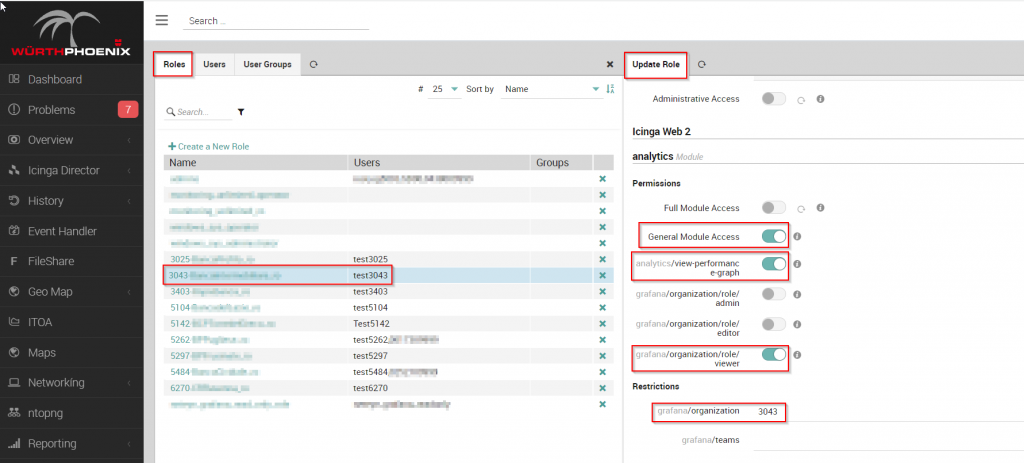Image resolution: width=1024 pixels, height=463 pixels.
Task: Click the roles list Search field
Action: coord(199,112)
